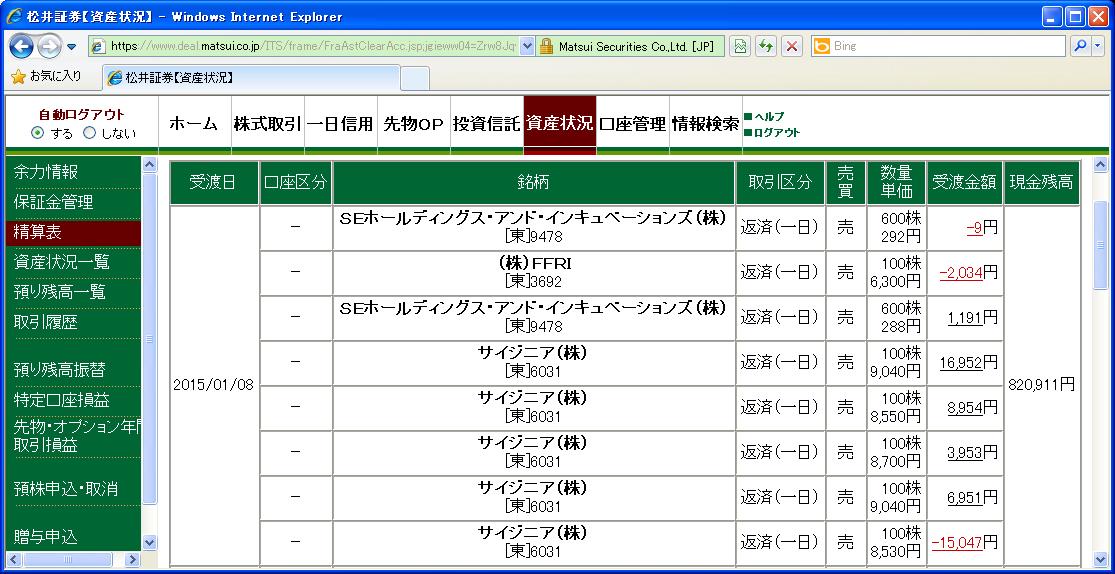Open 保証金管理 in the sidebar
This screenshot has height=574, width=1115.
coord(53,202)
